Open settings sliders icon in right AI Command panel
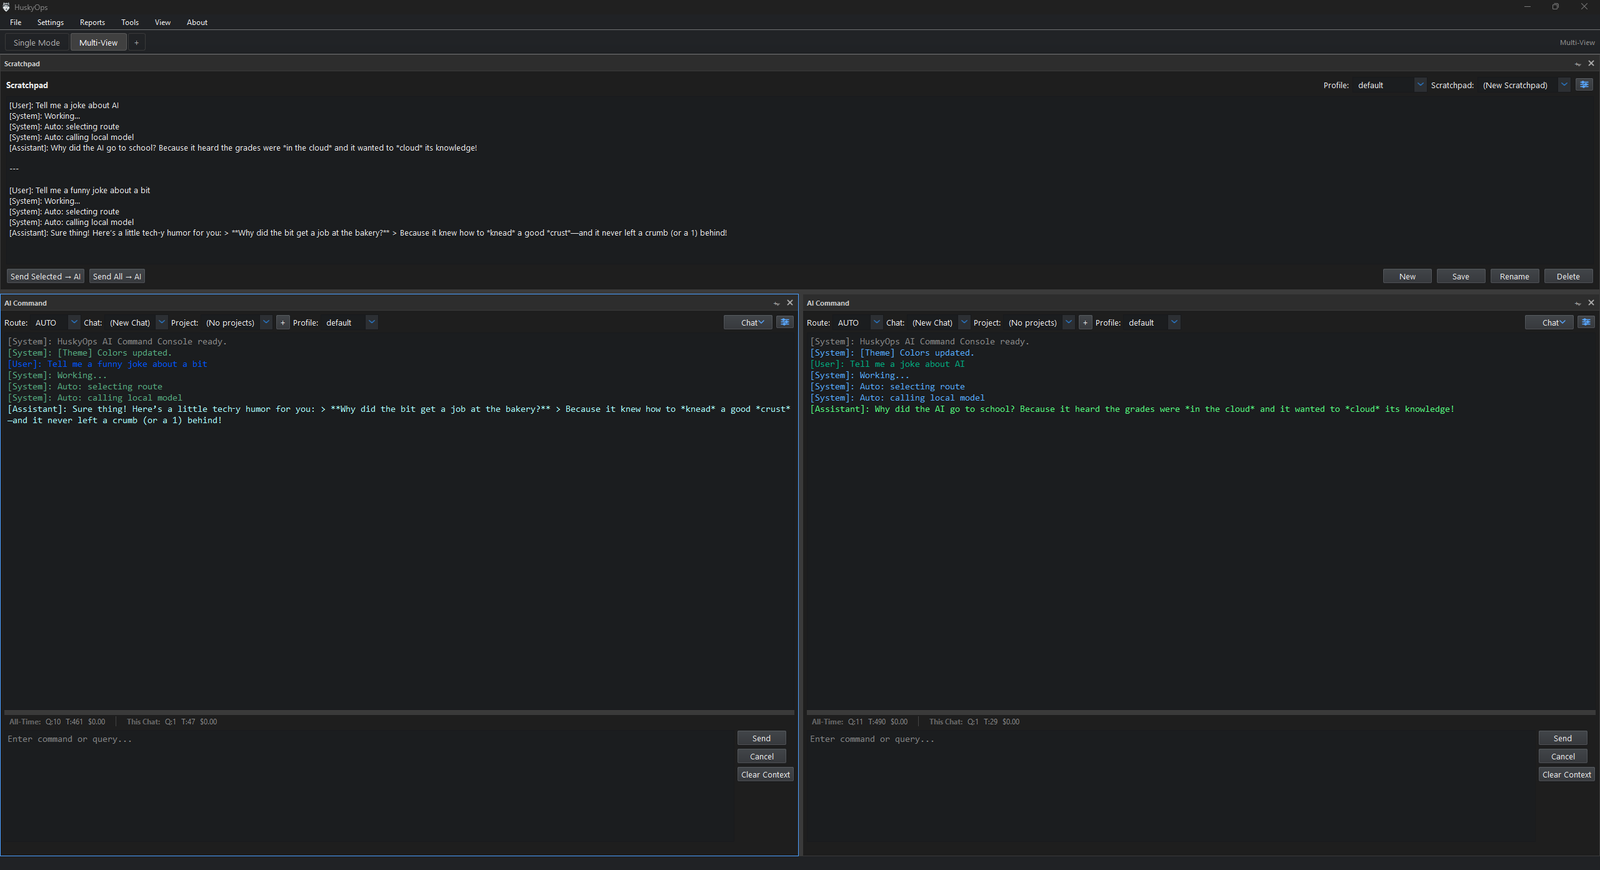This screenshot has width=1600, height=870. click(x=1586, y=322)
